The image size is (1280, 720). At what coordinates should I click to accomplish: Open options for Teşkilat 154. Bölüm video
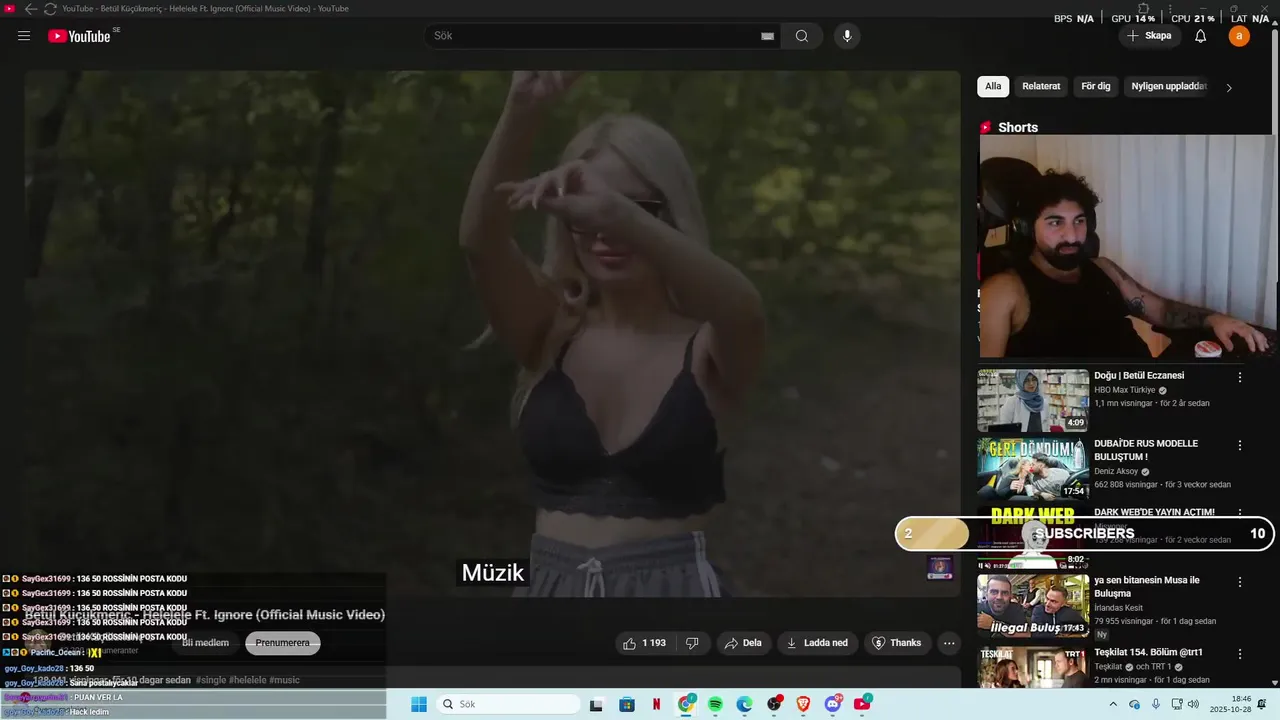(1240, 654)
